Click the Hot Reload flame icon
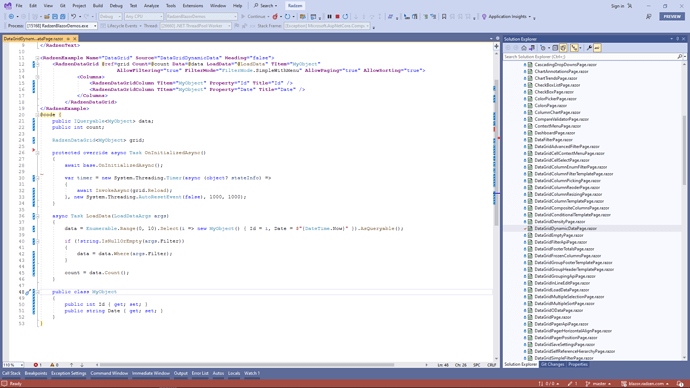Image resolution: width=690 pixels, height=388 pixels. point(275,17)
